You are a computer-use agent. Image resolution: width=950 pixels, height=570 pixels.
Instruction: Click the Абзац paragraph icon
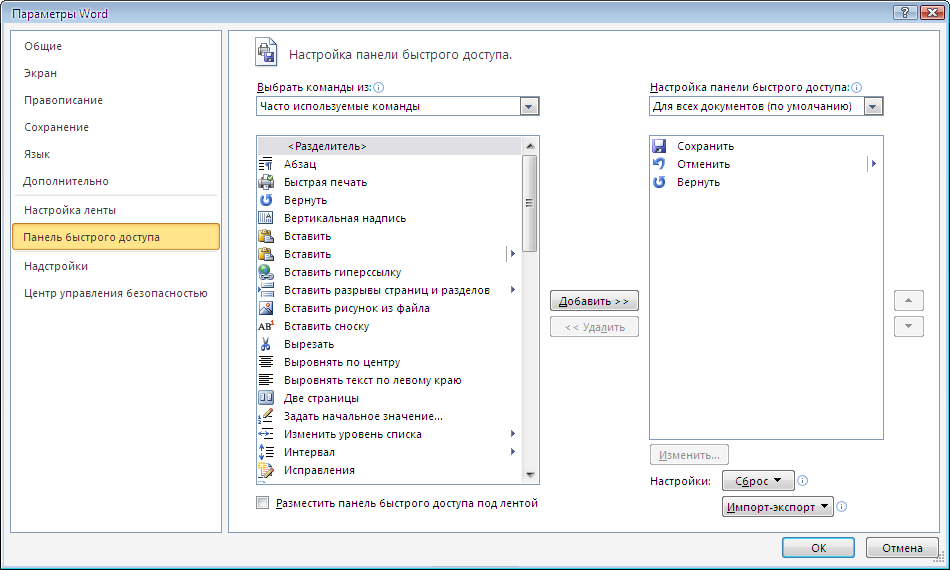(265, 164)
